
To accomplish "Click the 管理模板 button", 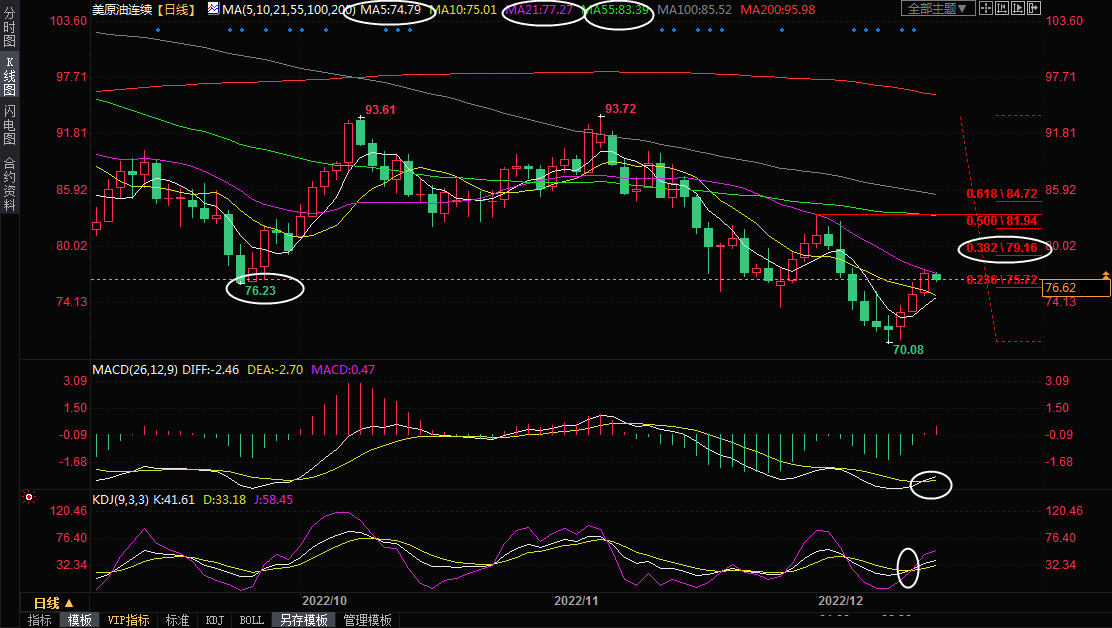I will pos(367,620).
